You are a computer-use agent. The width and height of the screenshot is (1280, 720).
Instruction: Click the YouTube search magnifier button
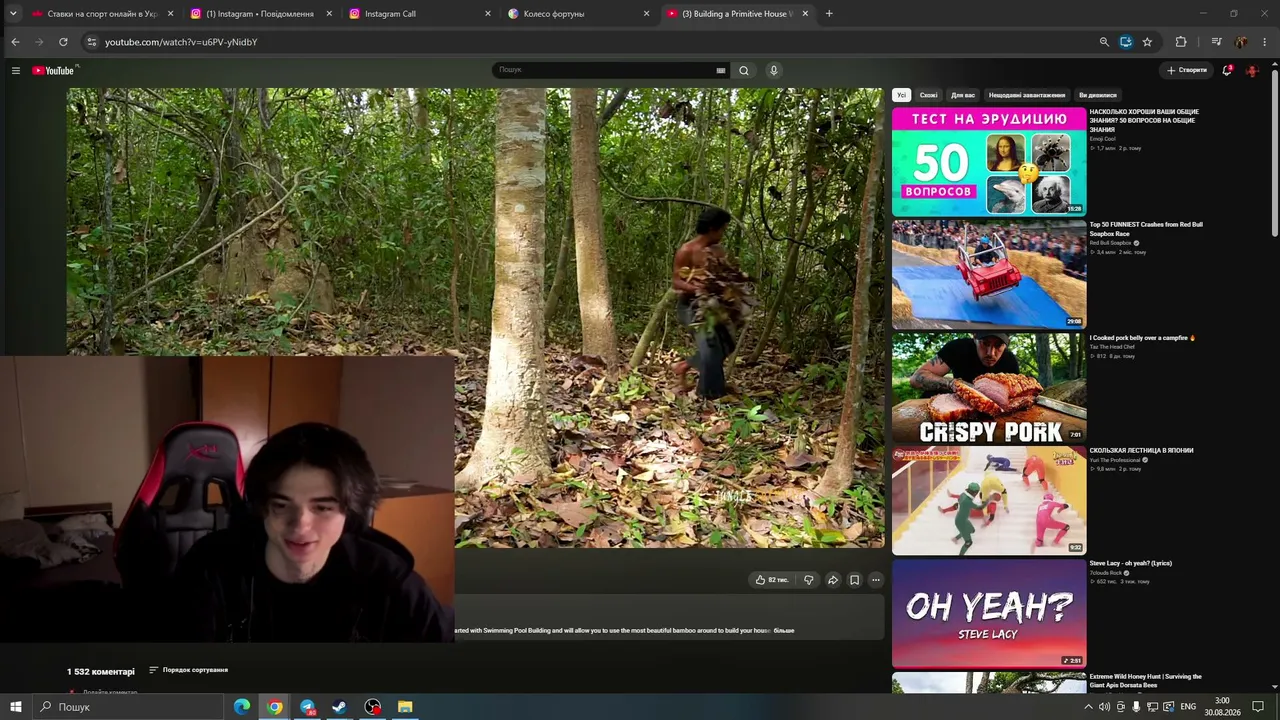[x=744, y=70]
